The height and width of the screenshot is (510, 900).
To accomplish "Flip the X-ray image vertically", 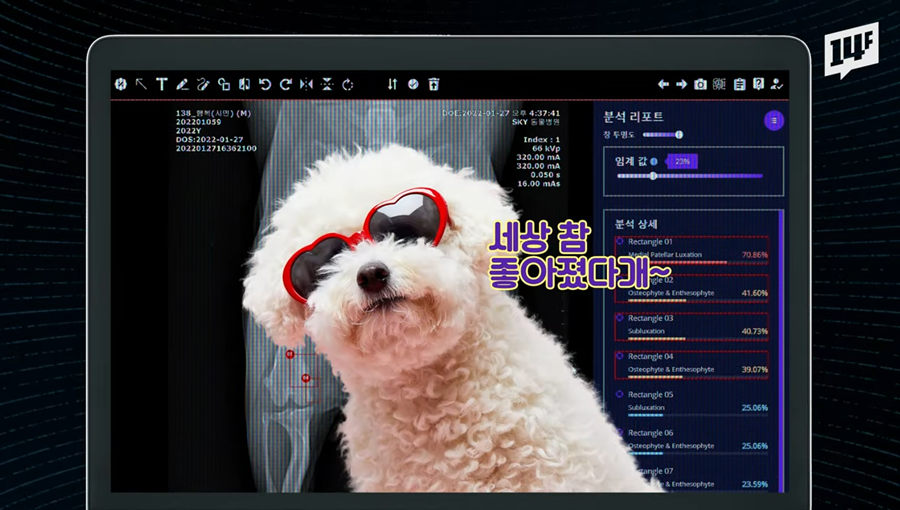I will [327, 84].
